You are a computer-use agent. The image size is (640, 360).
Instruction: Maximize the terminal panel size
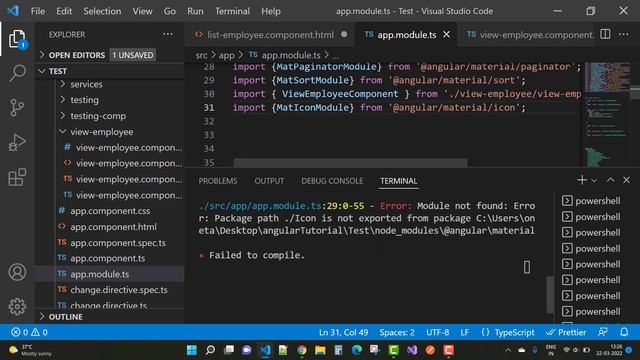[611, 180]
